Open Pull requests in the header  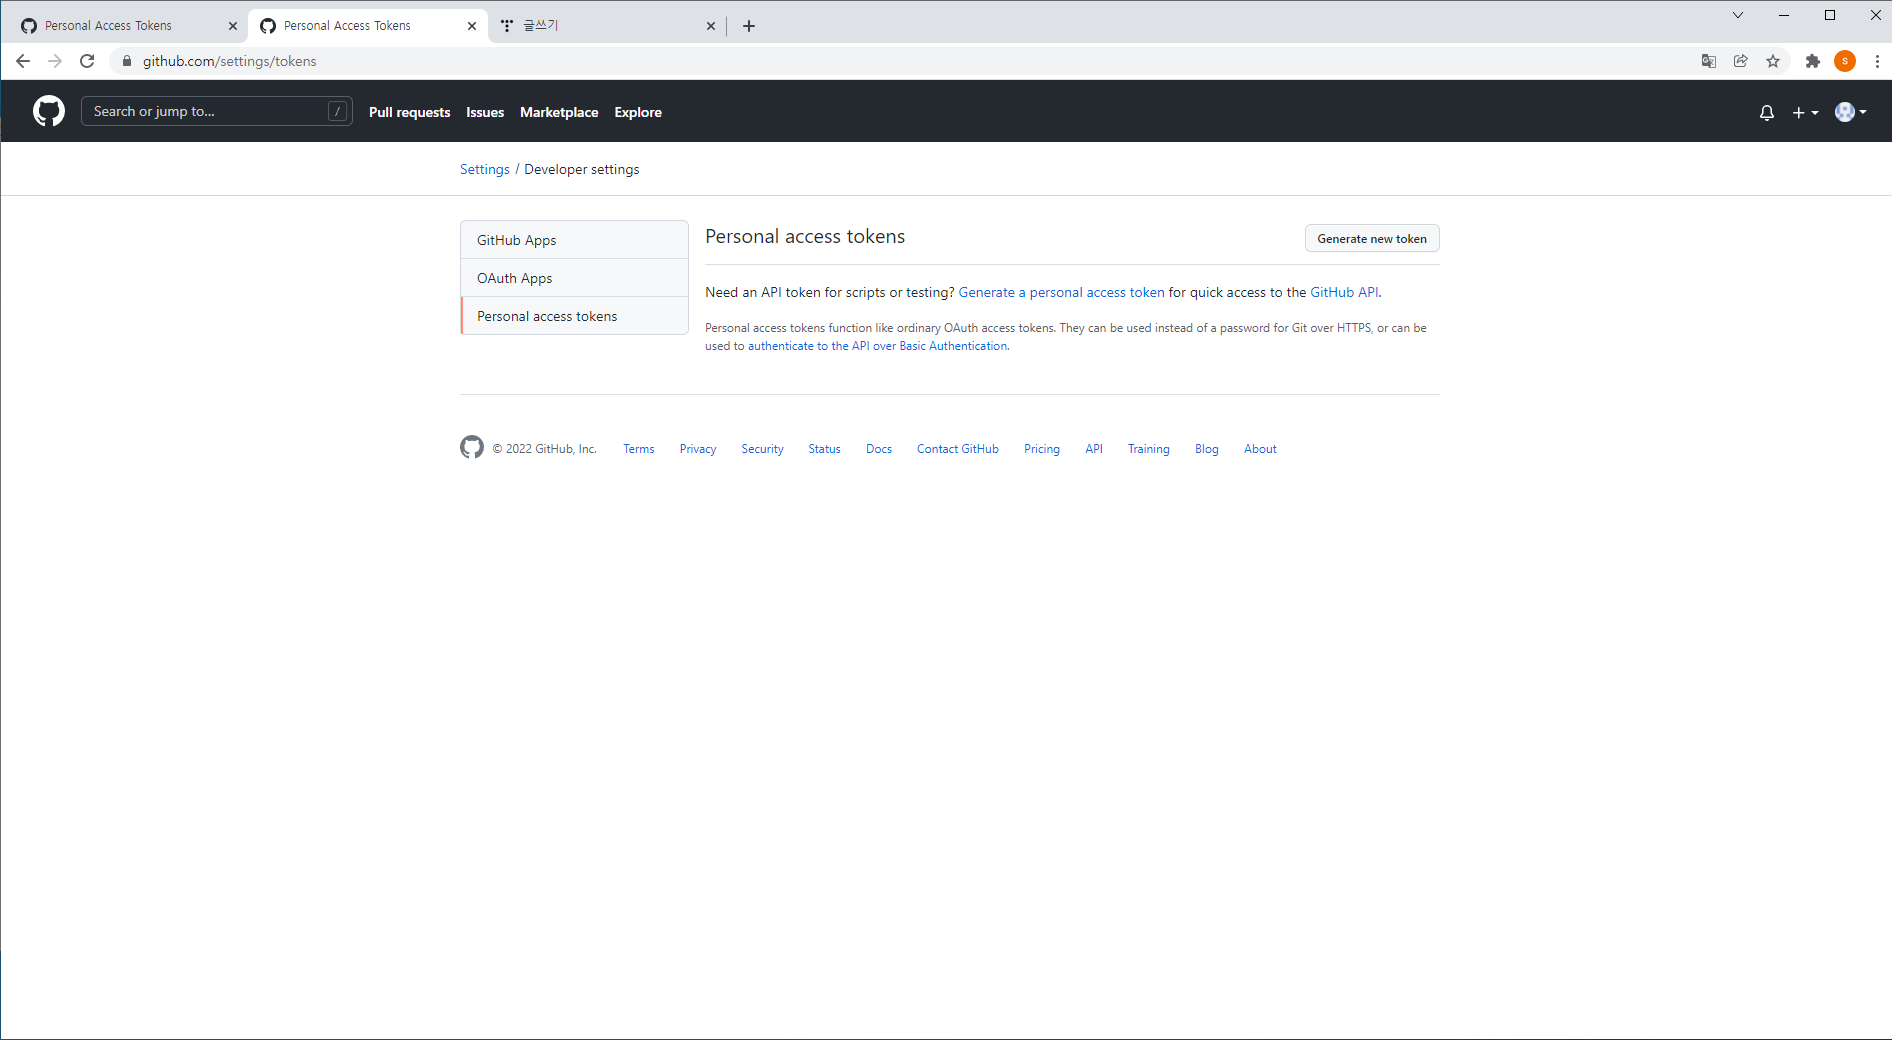[410, 112]
